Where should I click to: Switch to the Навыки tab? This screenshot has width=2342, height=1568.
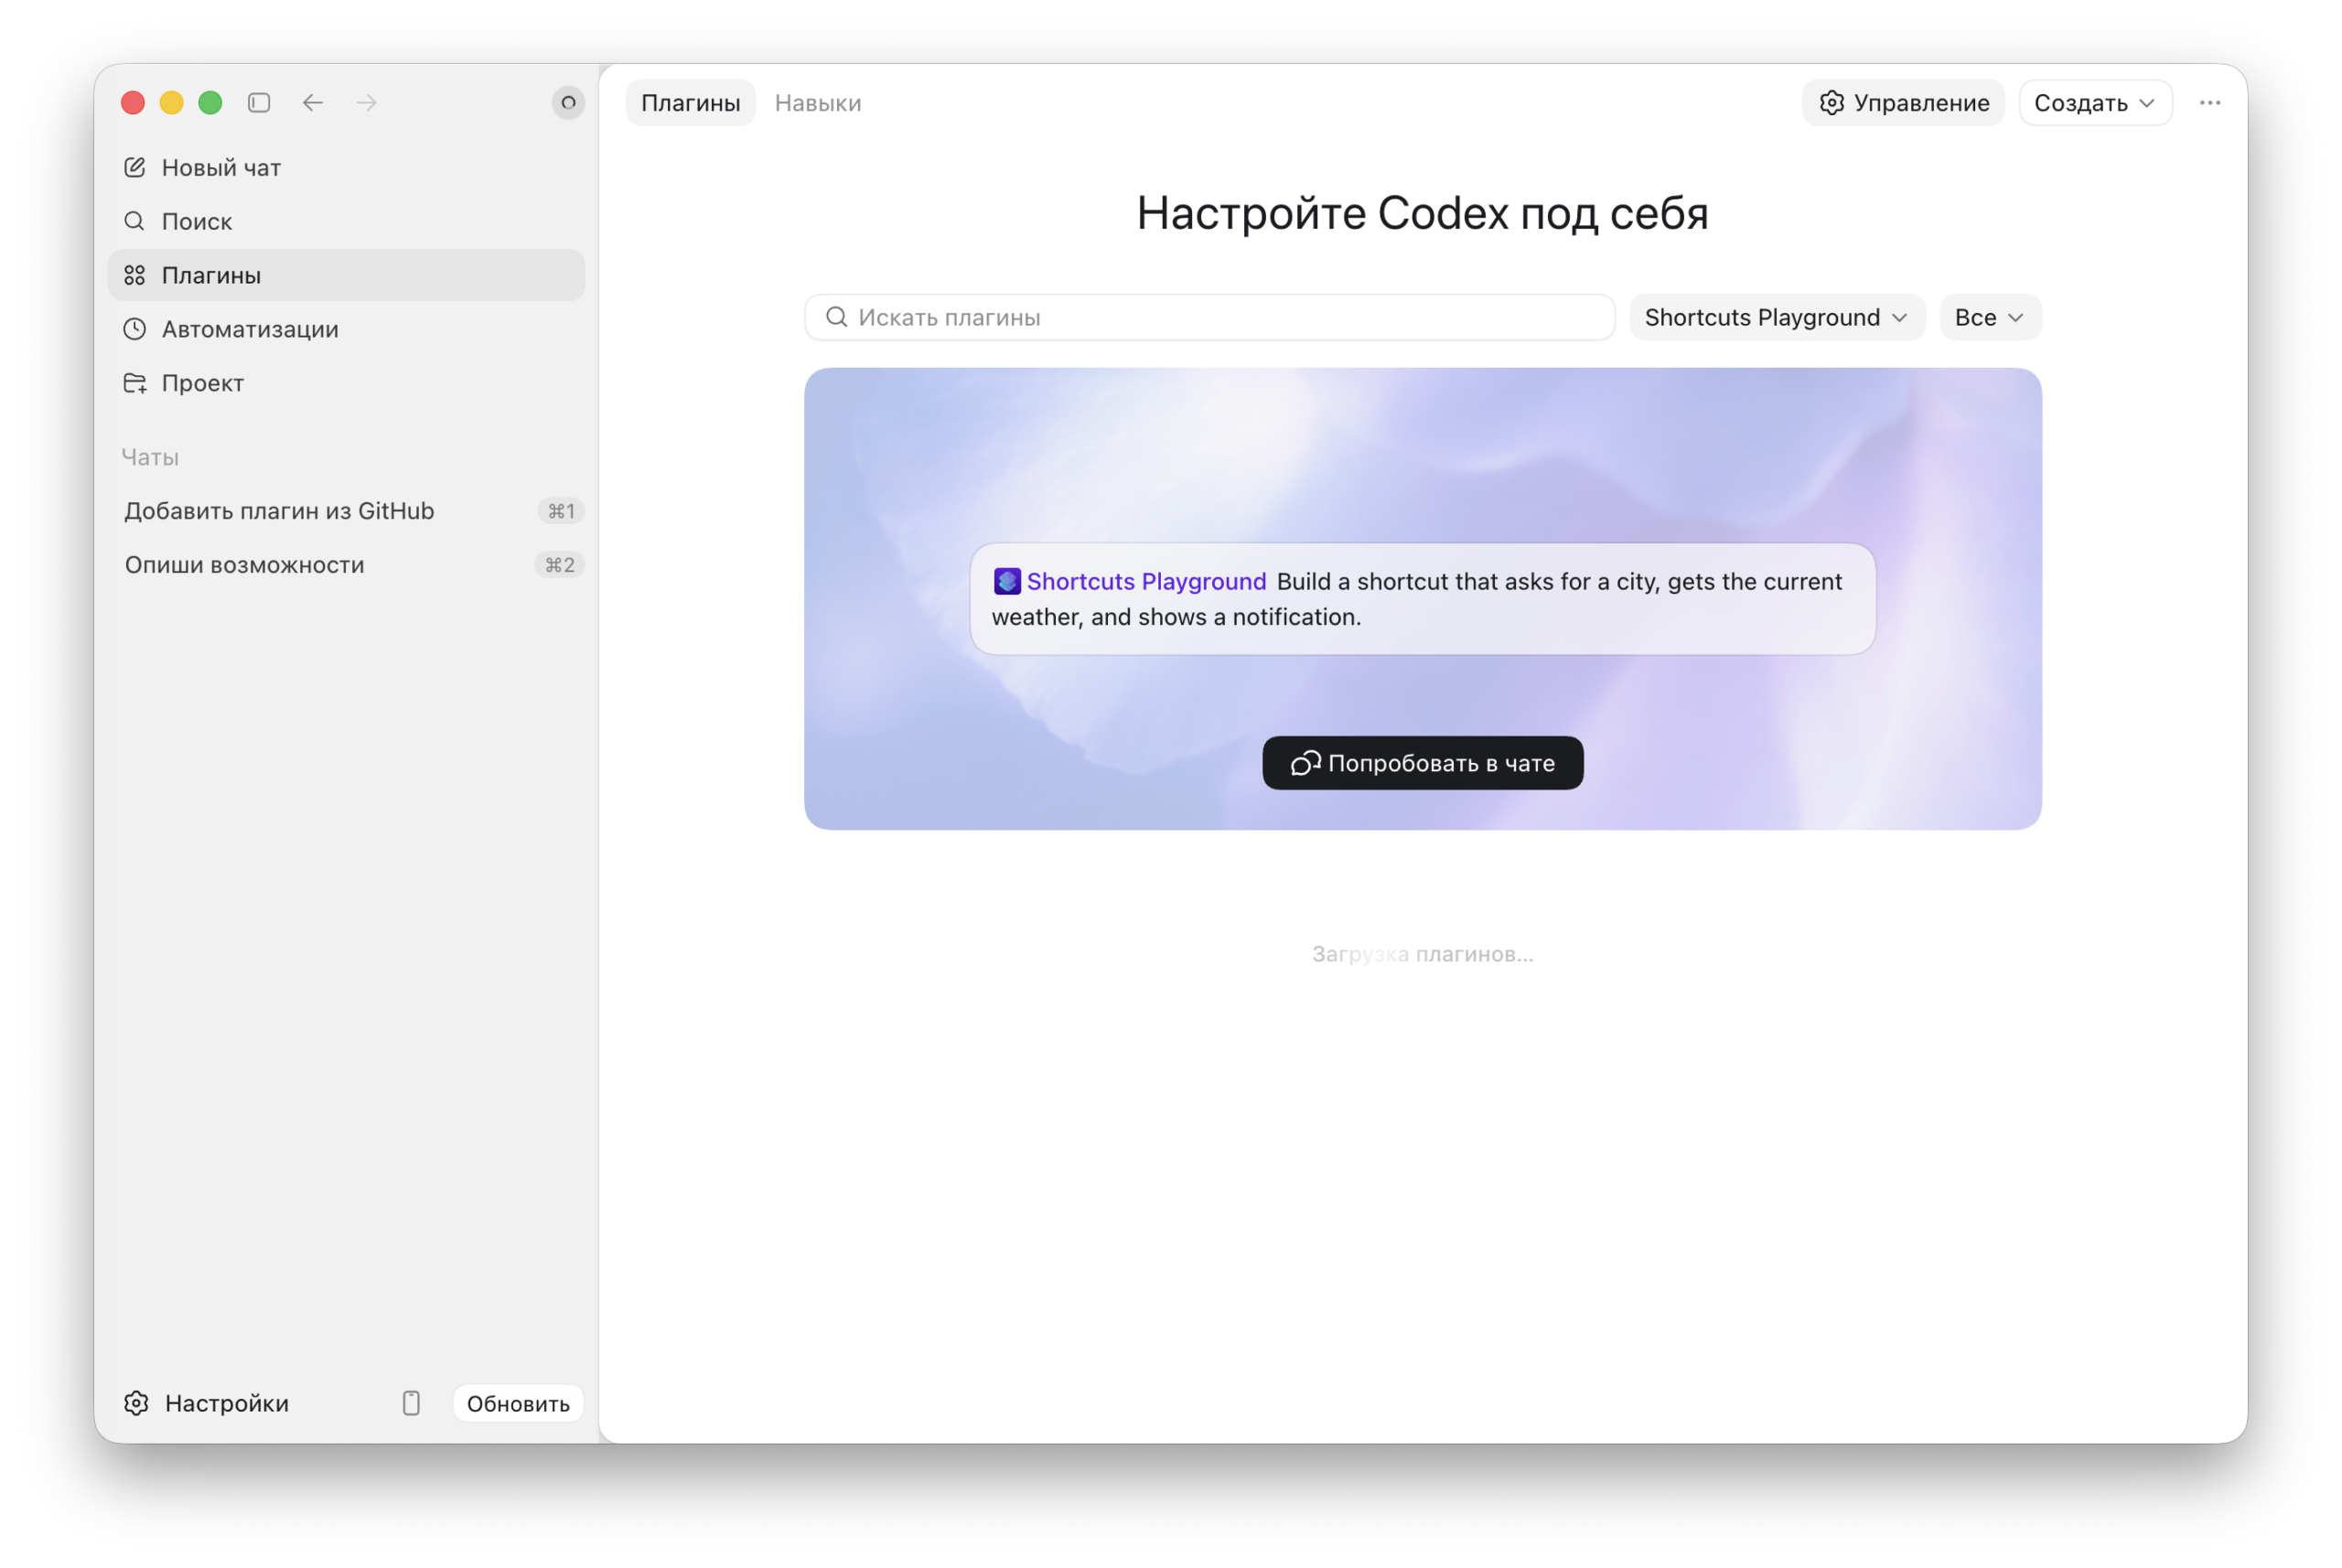tap(818, 103)
